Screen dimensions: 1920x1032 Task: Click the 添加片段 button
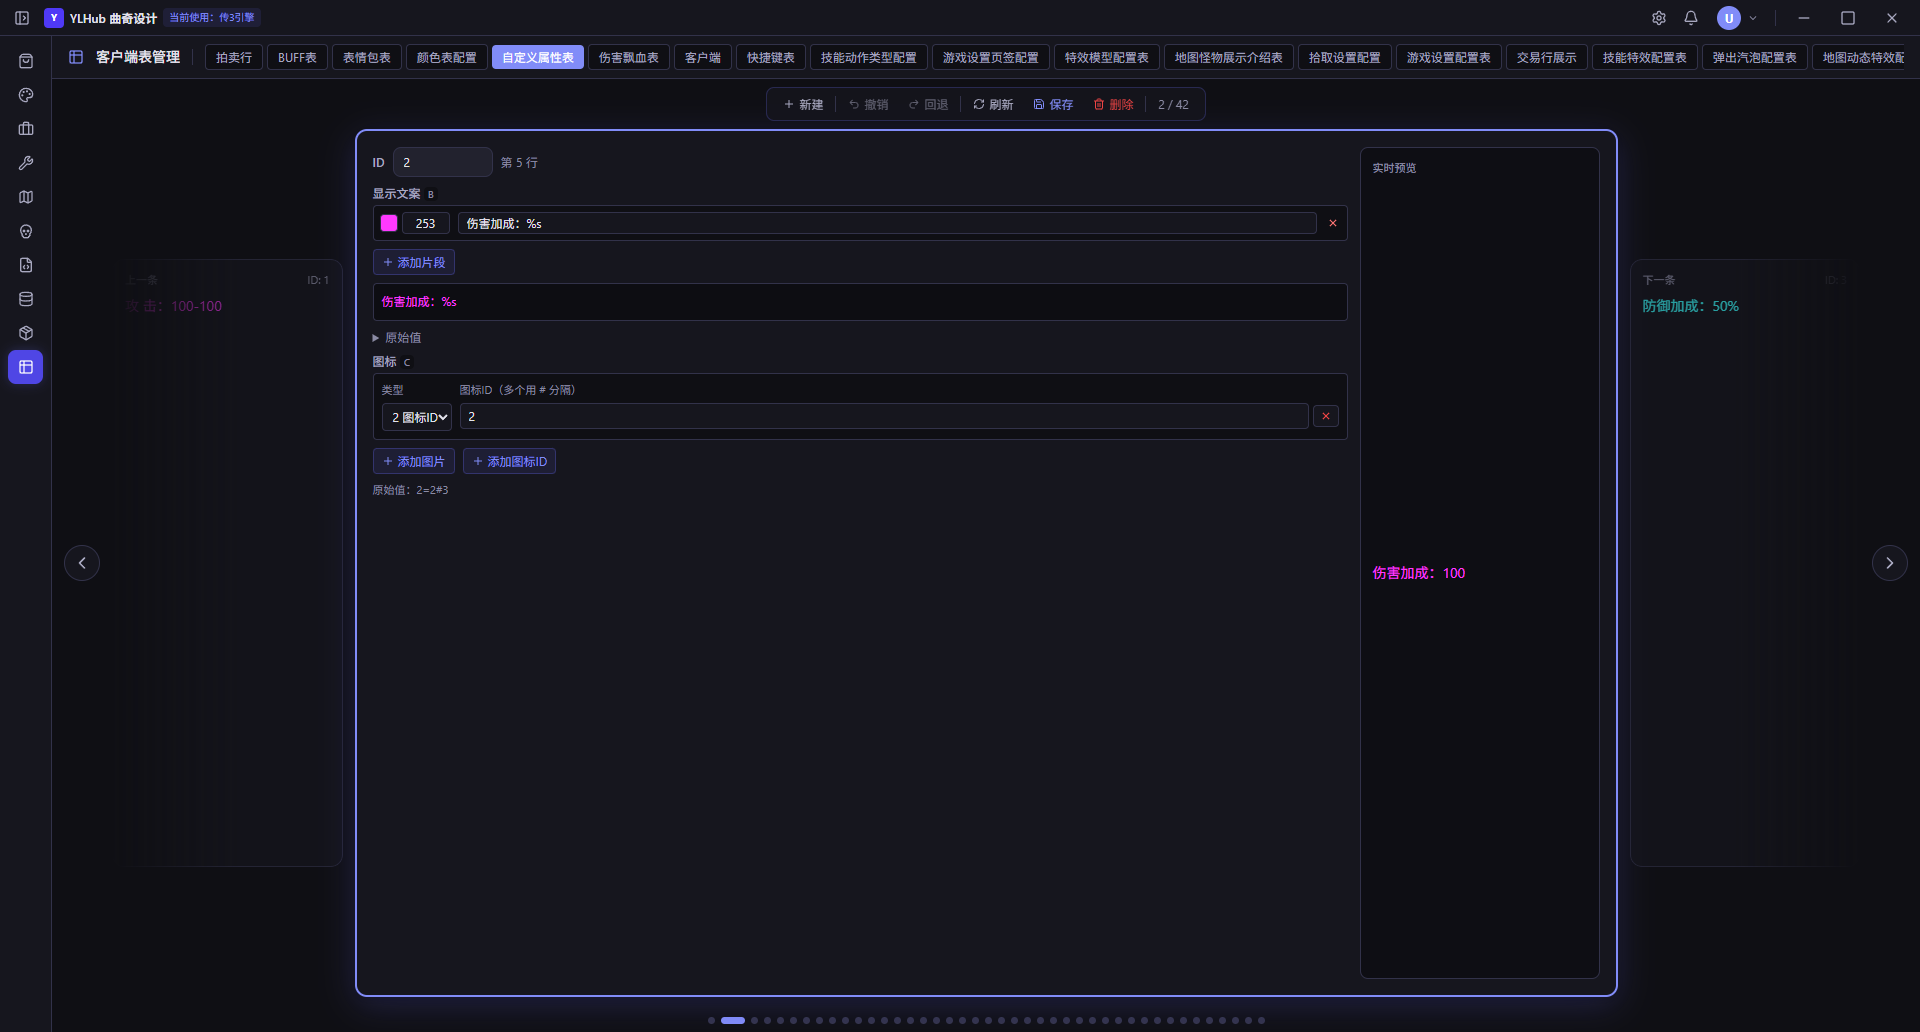(414, 262)
